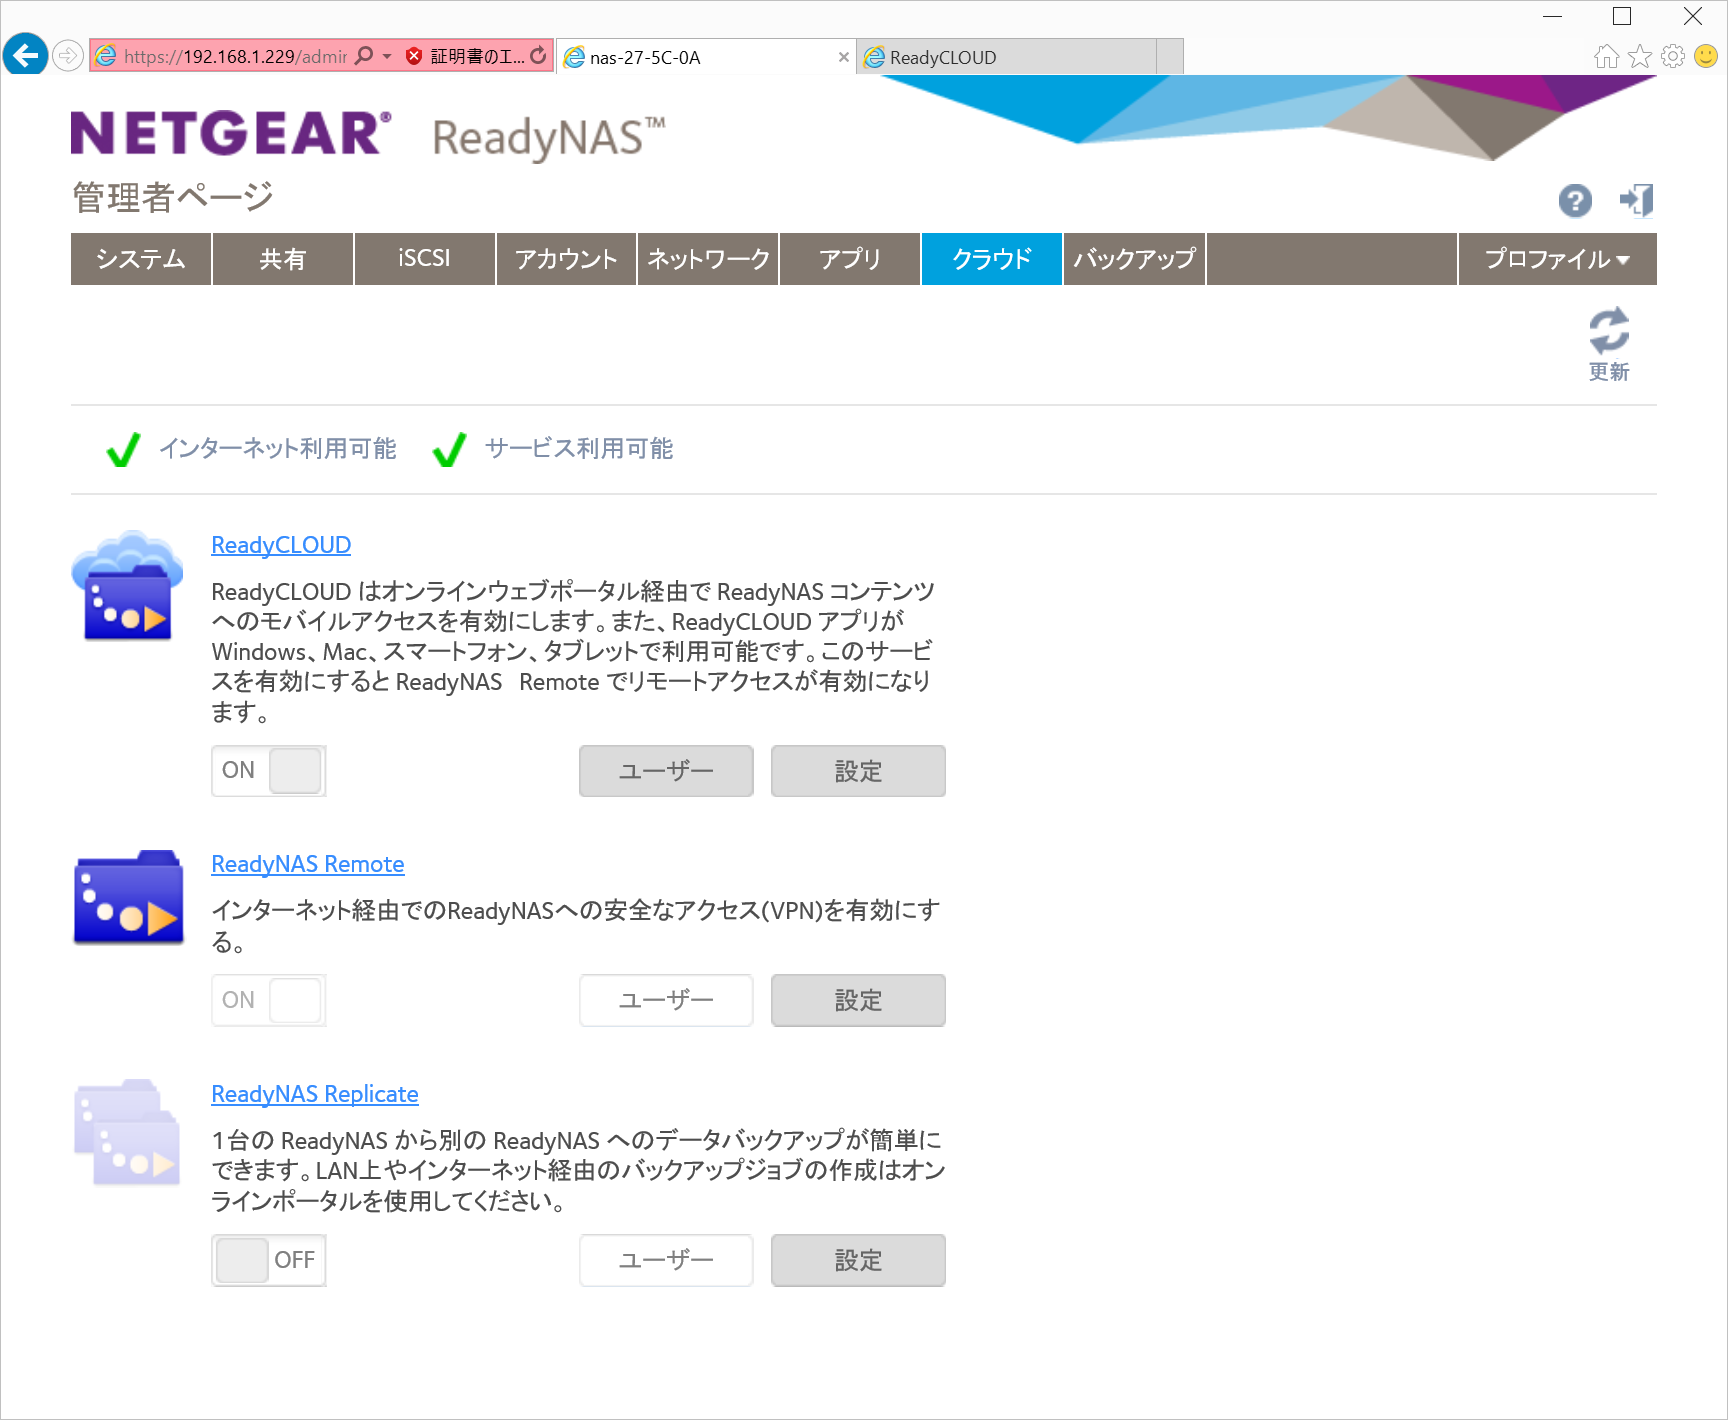Viewport: 1728px width, 1420px height.
Task: Click the ReadyCLOUD cloud folder icon
Action: (127, 587)
